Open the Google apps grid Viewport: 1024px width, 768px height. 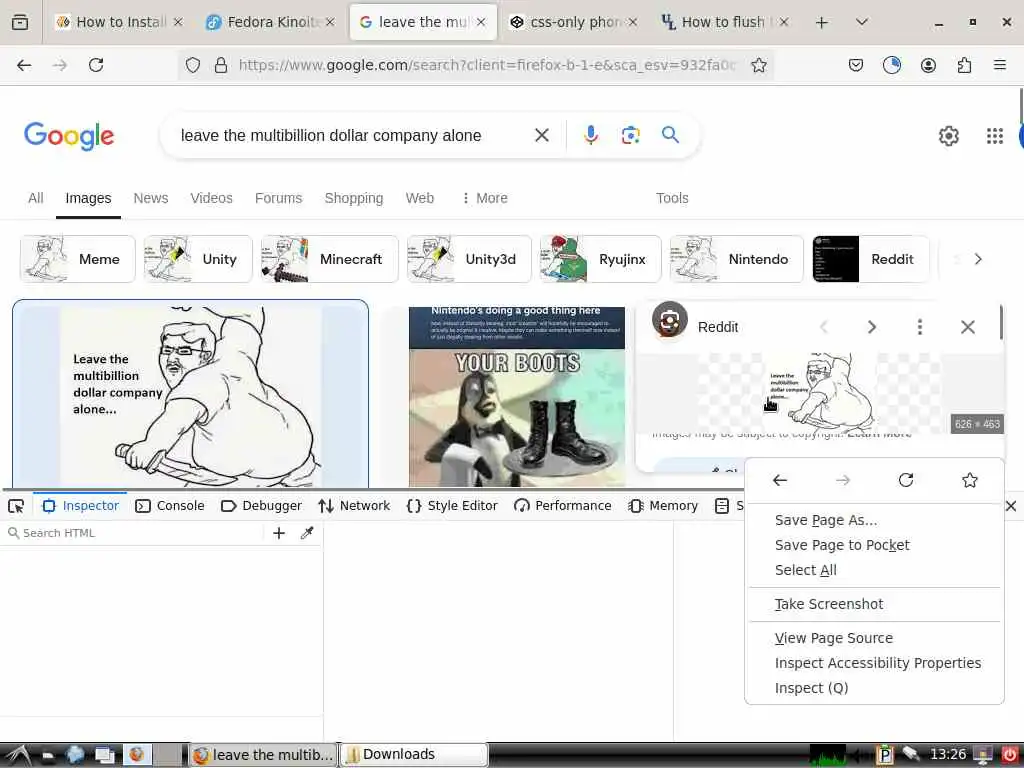[x=995, y=136]
